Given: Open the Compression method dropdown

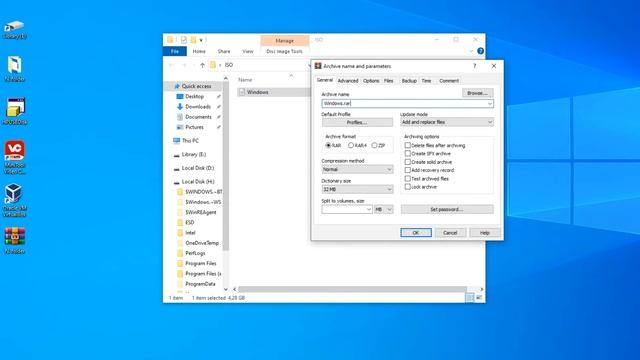Looking at the screenshot, I should click(357, 169).
